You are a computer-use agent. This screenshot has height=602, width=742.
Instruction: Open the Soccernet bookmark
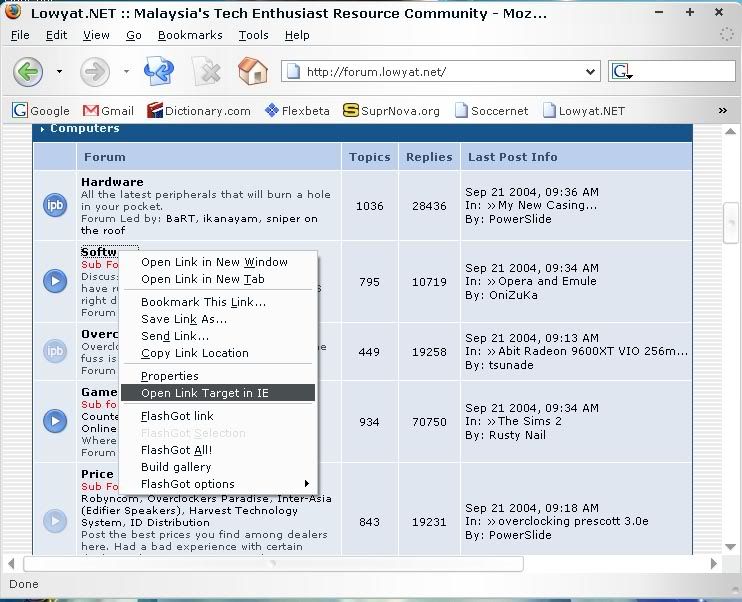[491, 111]
